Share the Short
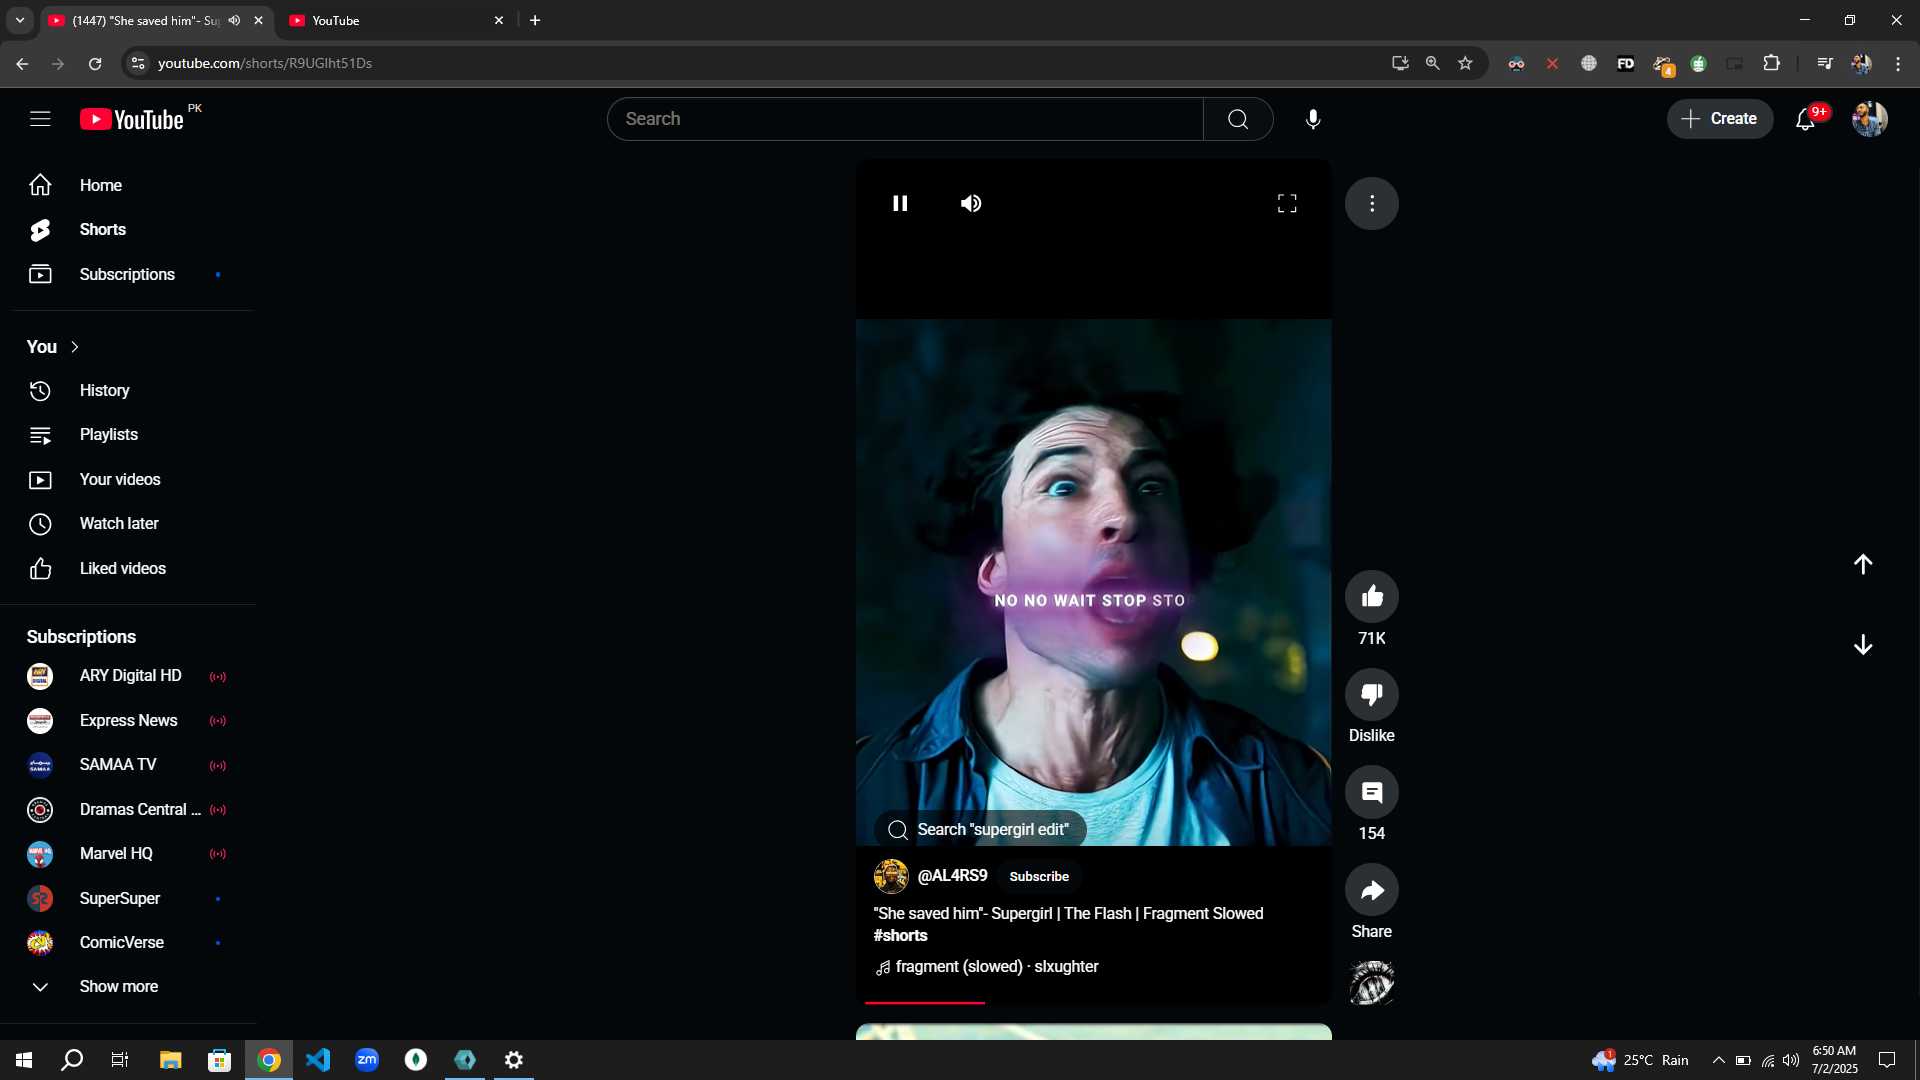 coord(1372,890)
